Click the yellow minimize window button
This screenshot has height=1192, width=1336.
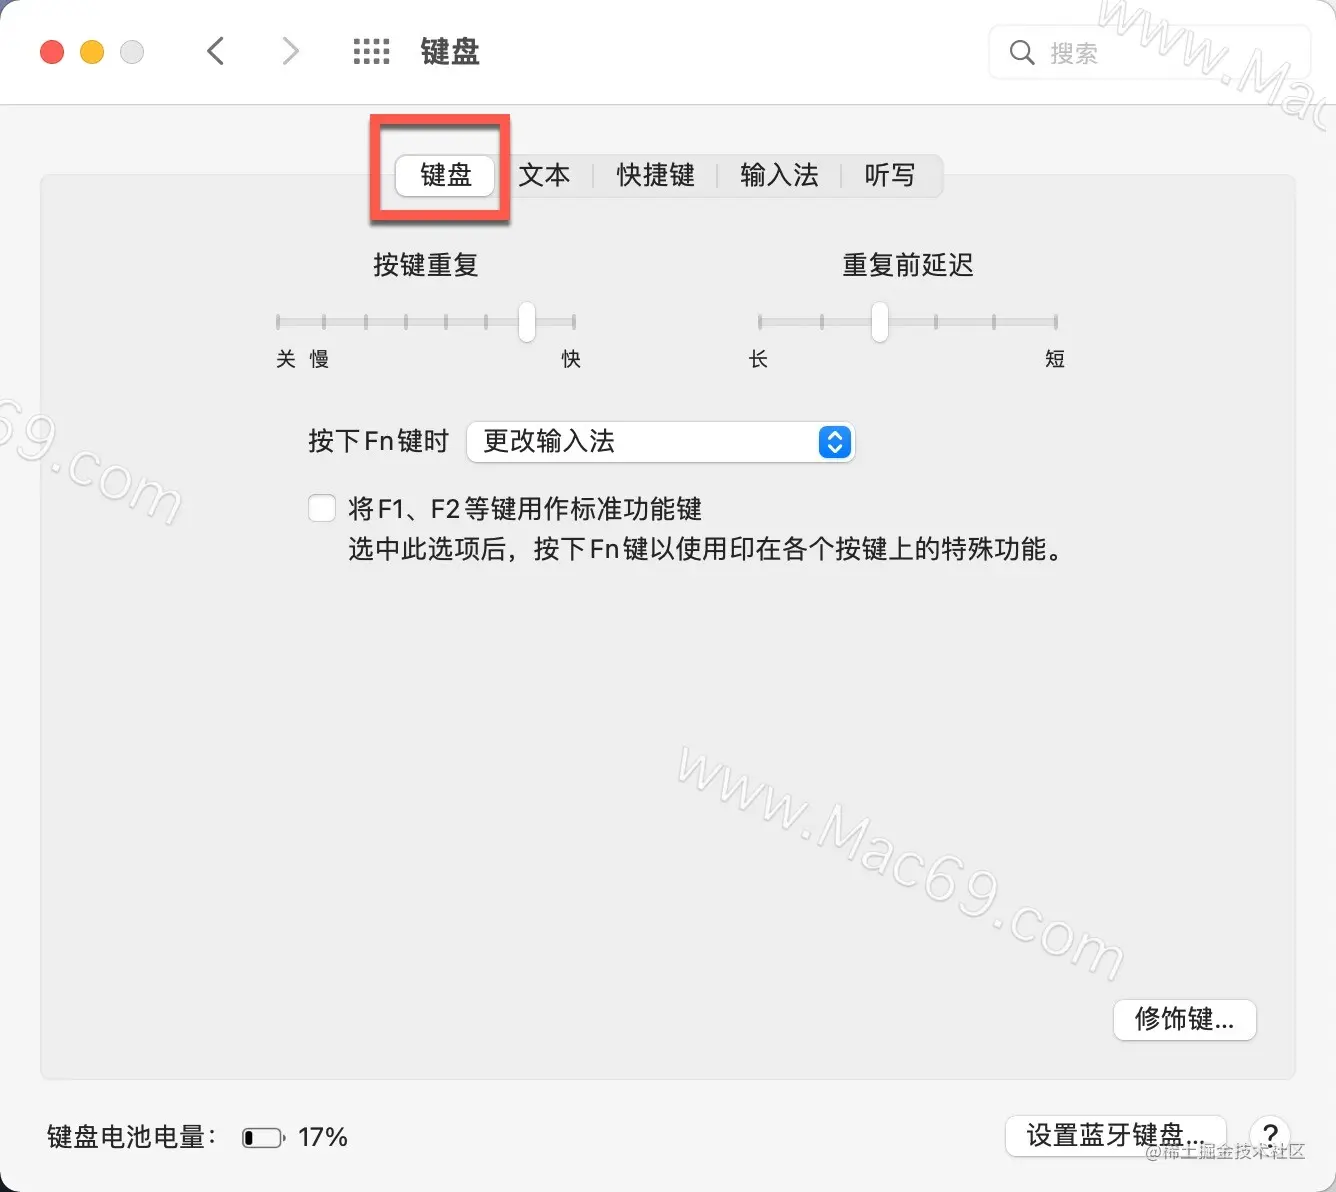click(92, 52)
